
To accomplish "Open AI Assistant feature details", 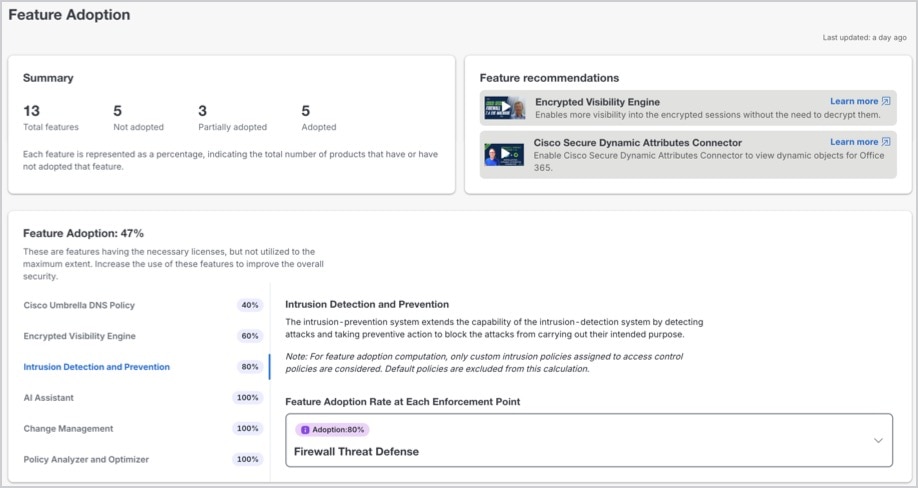I will (x=49, y=398).
